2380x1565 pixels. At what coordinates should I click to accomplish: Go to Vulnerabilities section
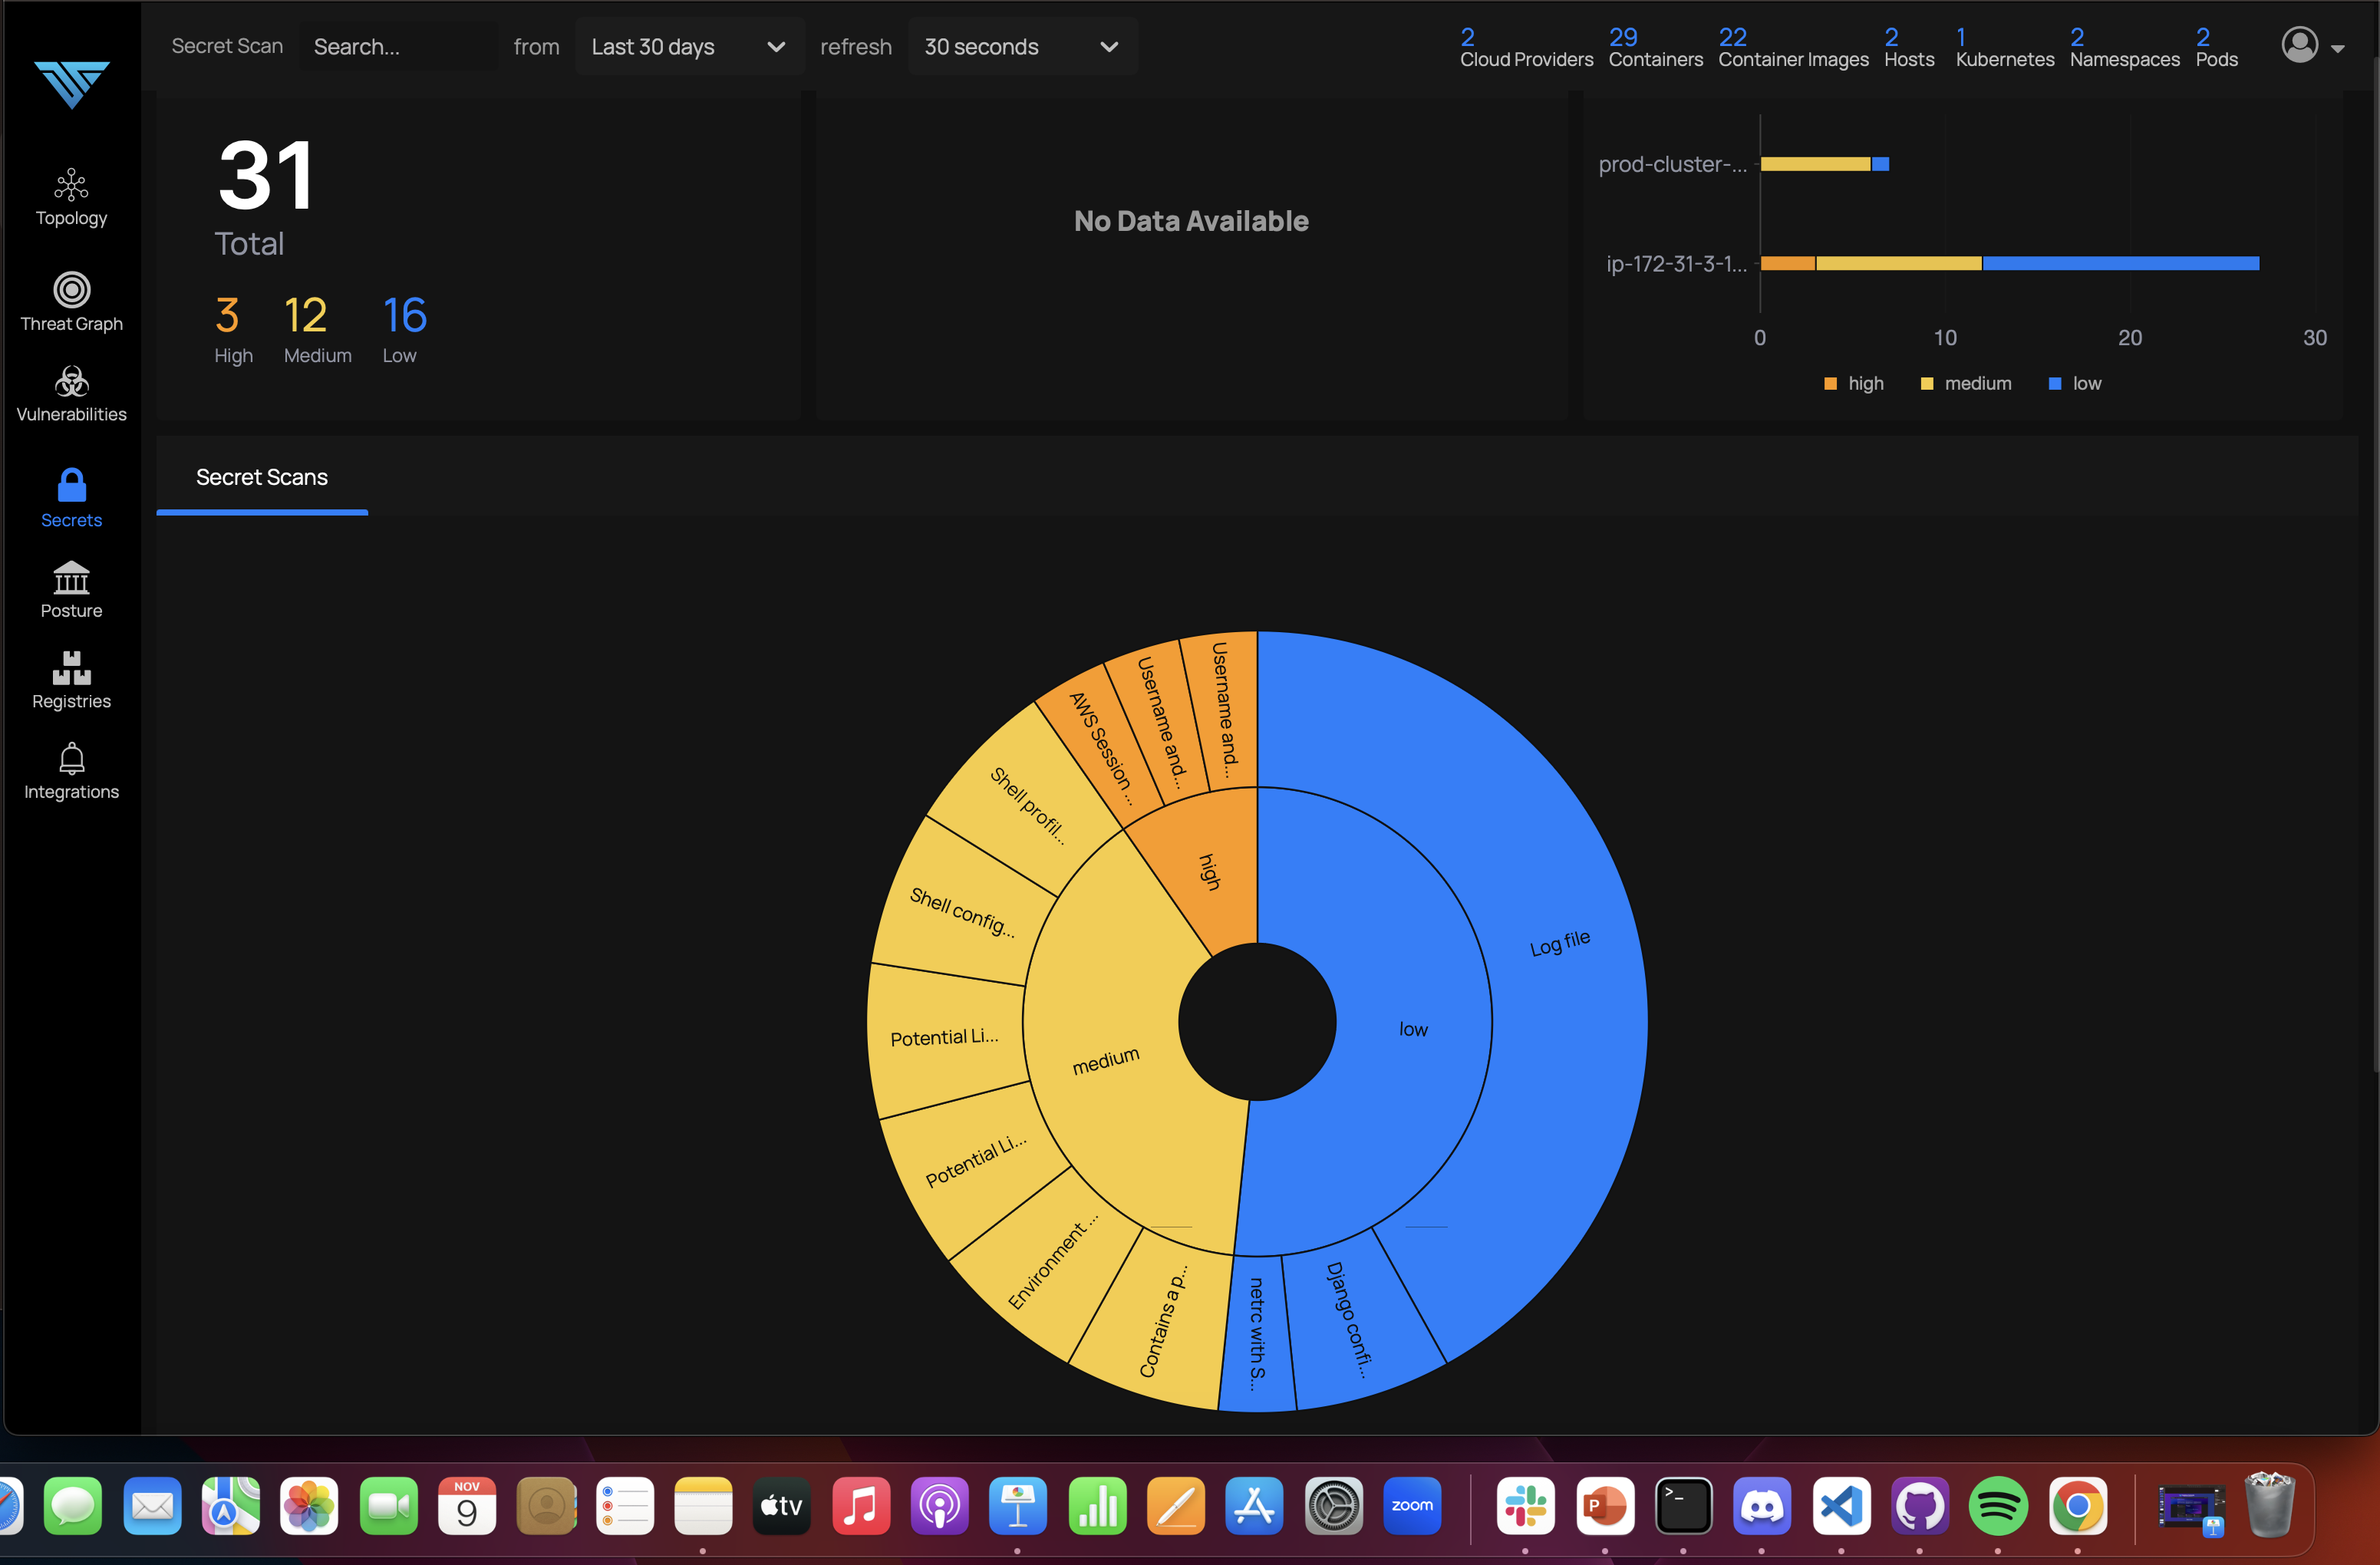coord(71,382)
